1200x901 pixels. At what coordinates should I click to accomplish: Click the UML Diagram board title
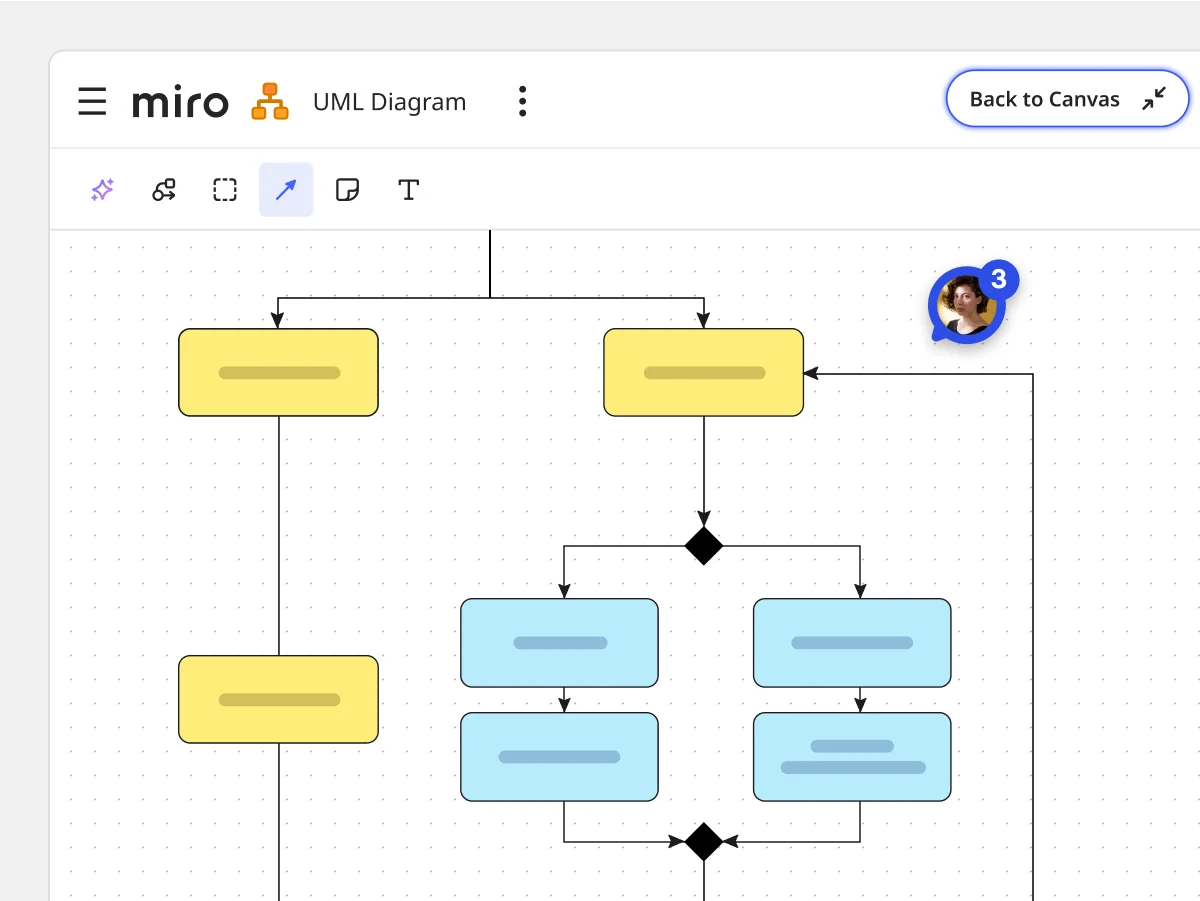389,102
